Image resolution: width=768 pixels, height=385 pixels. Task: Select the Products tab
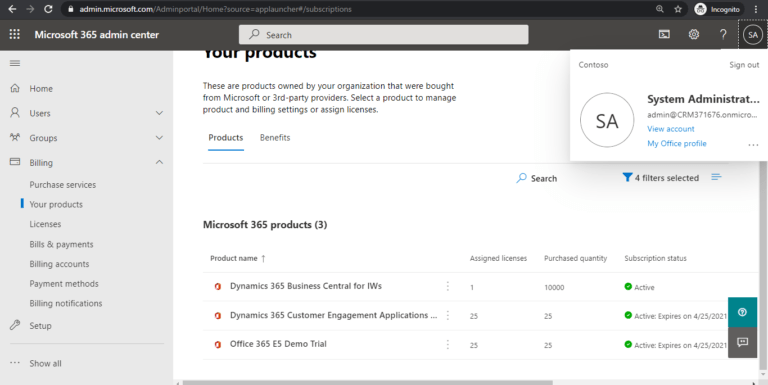pos(226,138)
